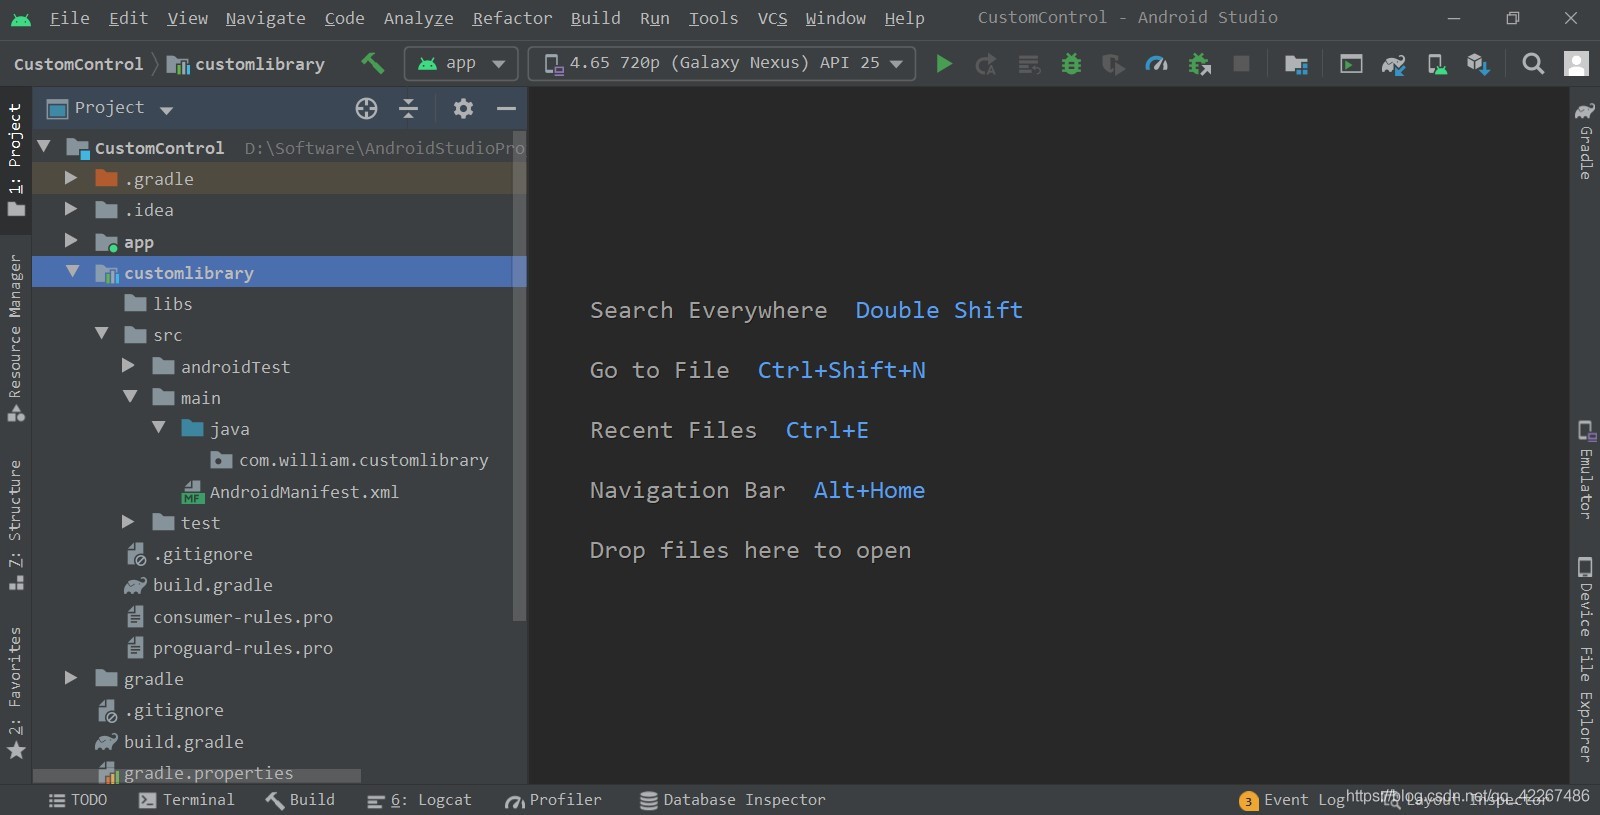Click Run with Coverage icon
This screenshot has height=815, width=1600.
pyautogui.click(x=1113, y=64)
